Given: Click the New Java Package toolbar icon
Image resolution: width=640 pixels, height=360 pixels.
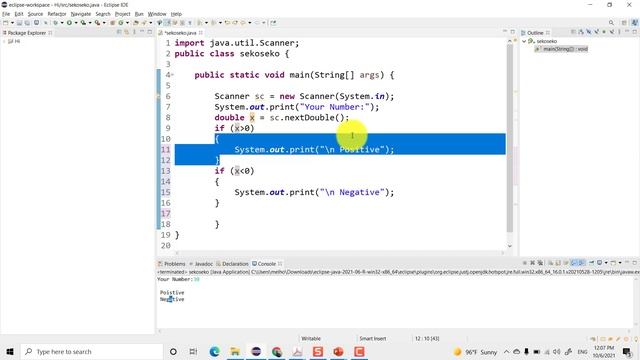Looking at the screenshot, I should pyautogui.click(x=112, y=23).
